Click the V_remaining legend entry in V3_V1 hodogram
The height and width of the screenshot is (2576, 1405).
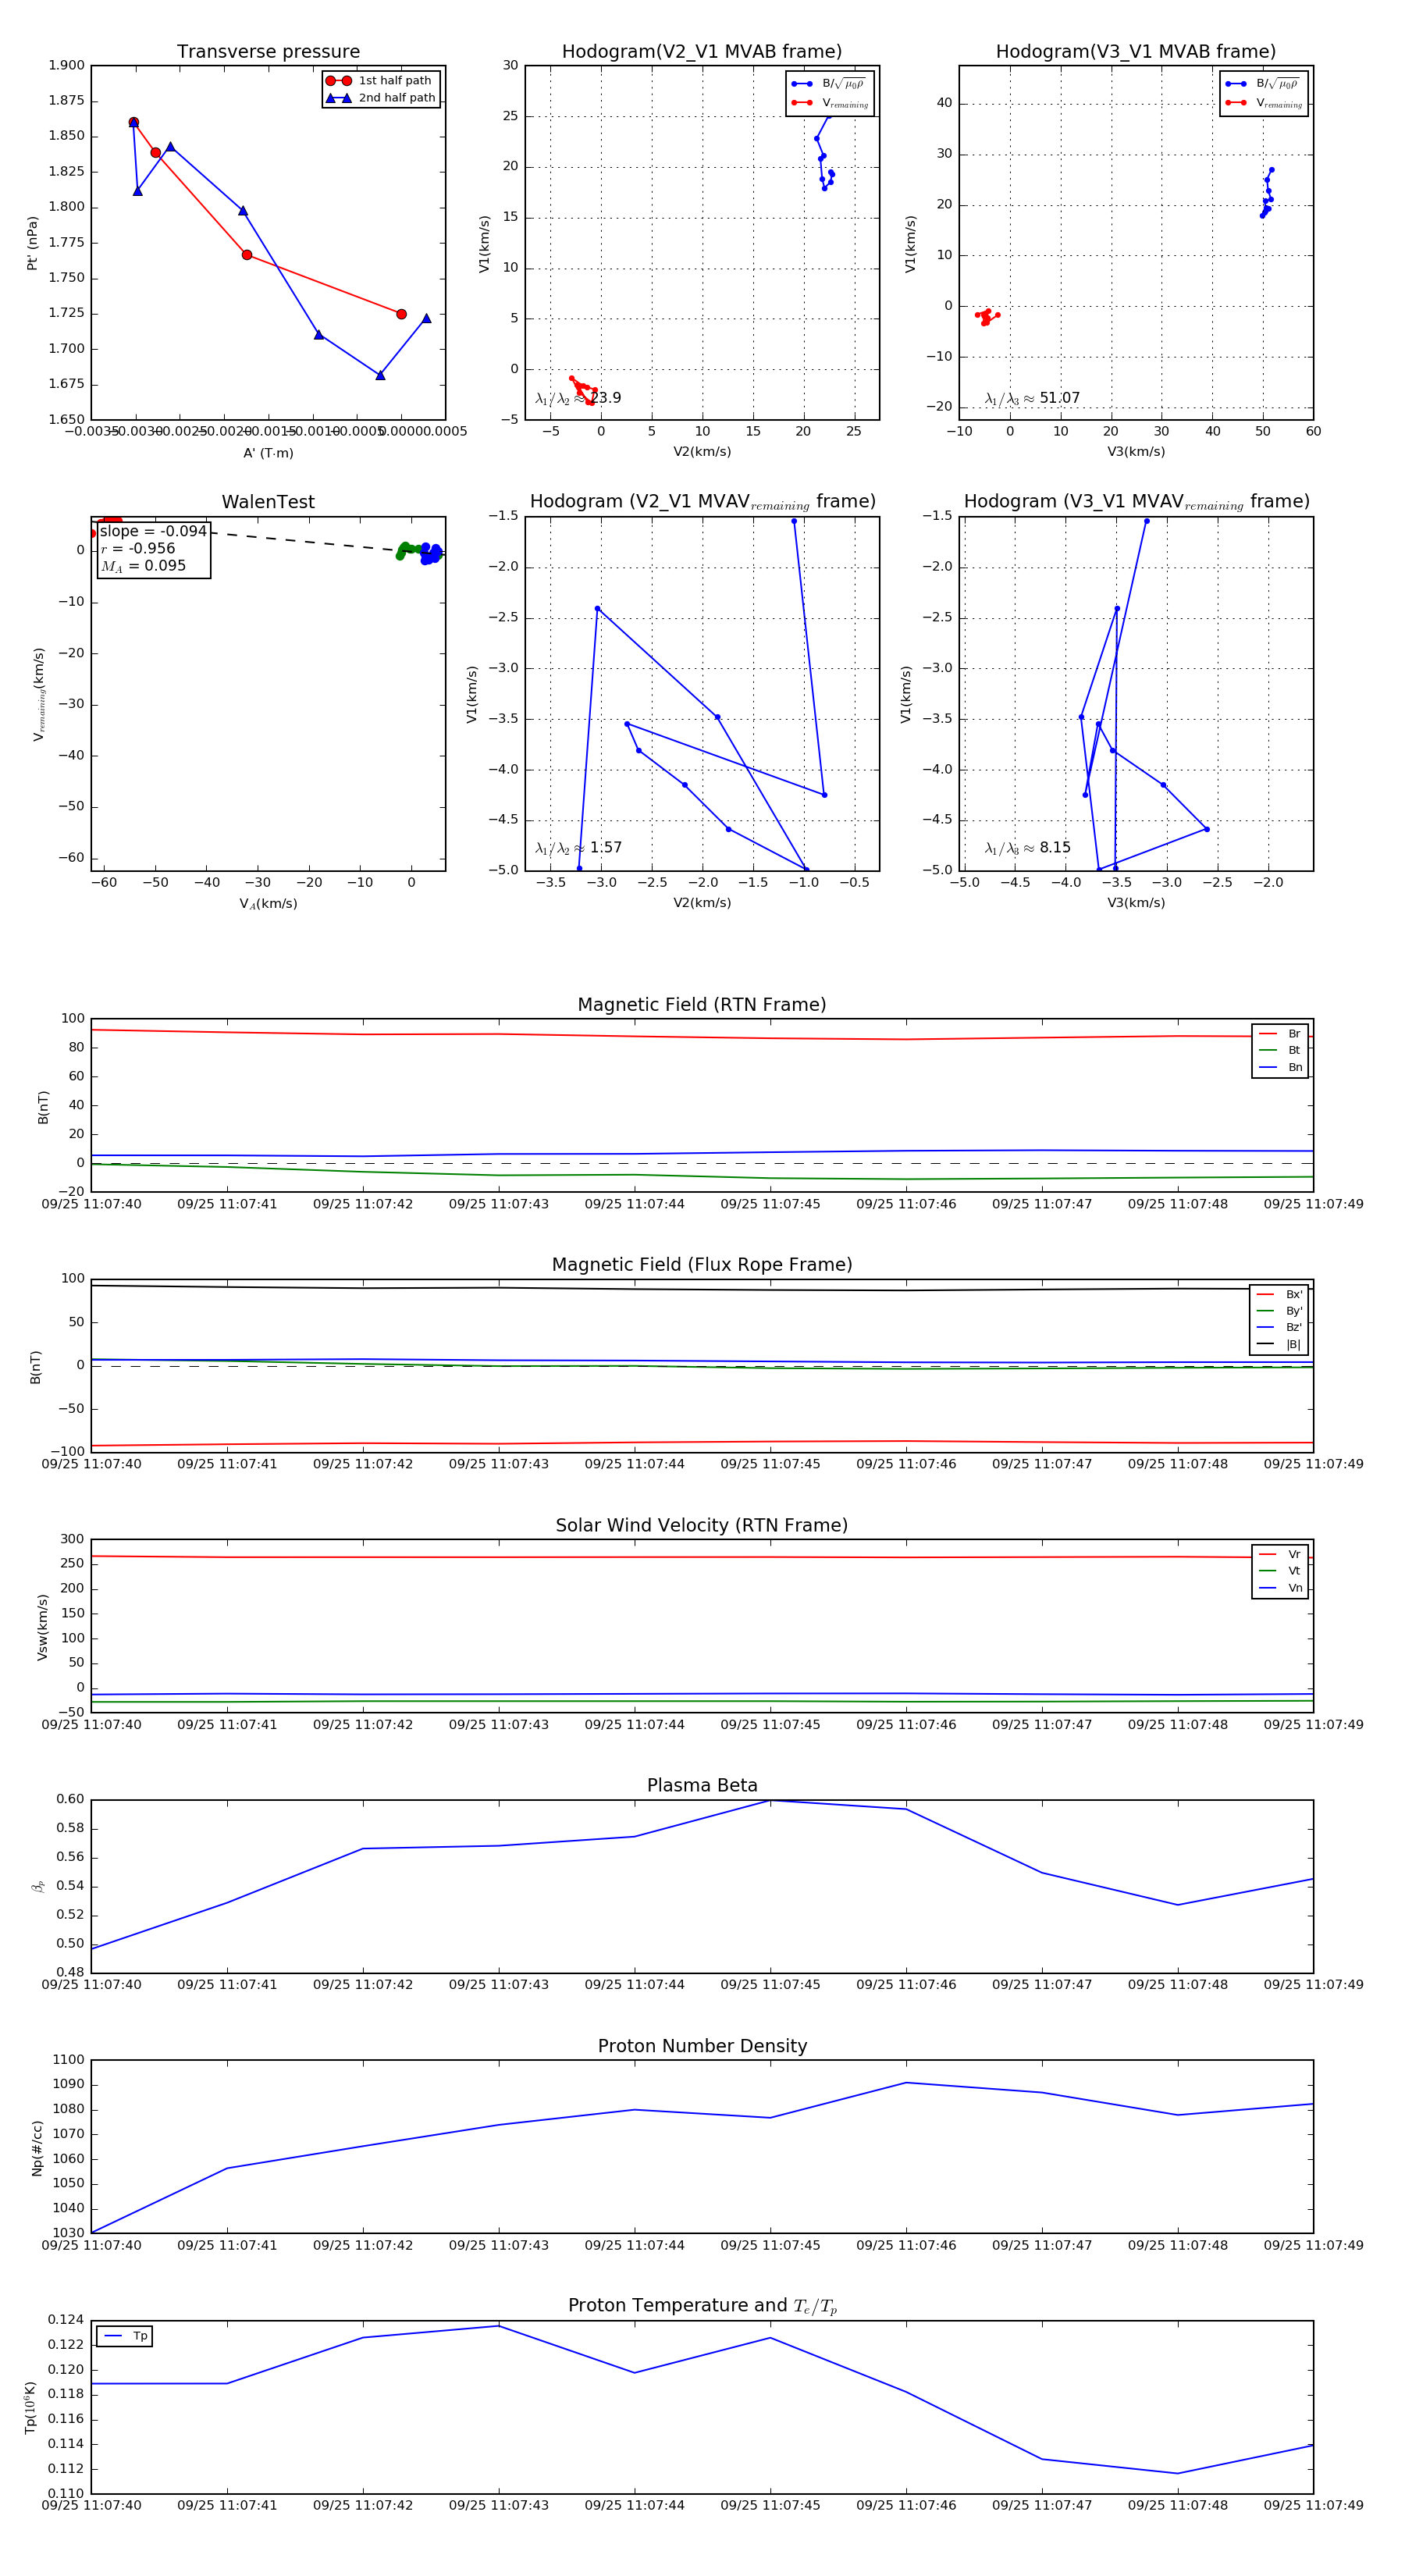1265,103
